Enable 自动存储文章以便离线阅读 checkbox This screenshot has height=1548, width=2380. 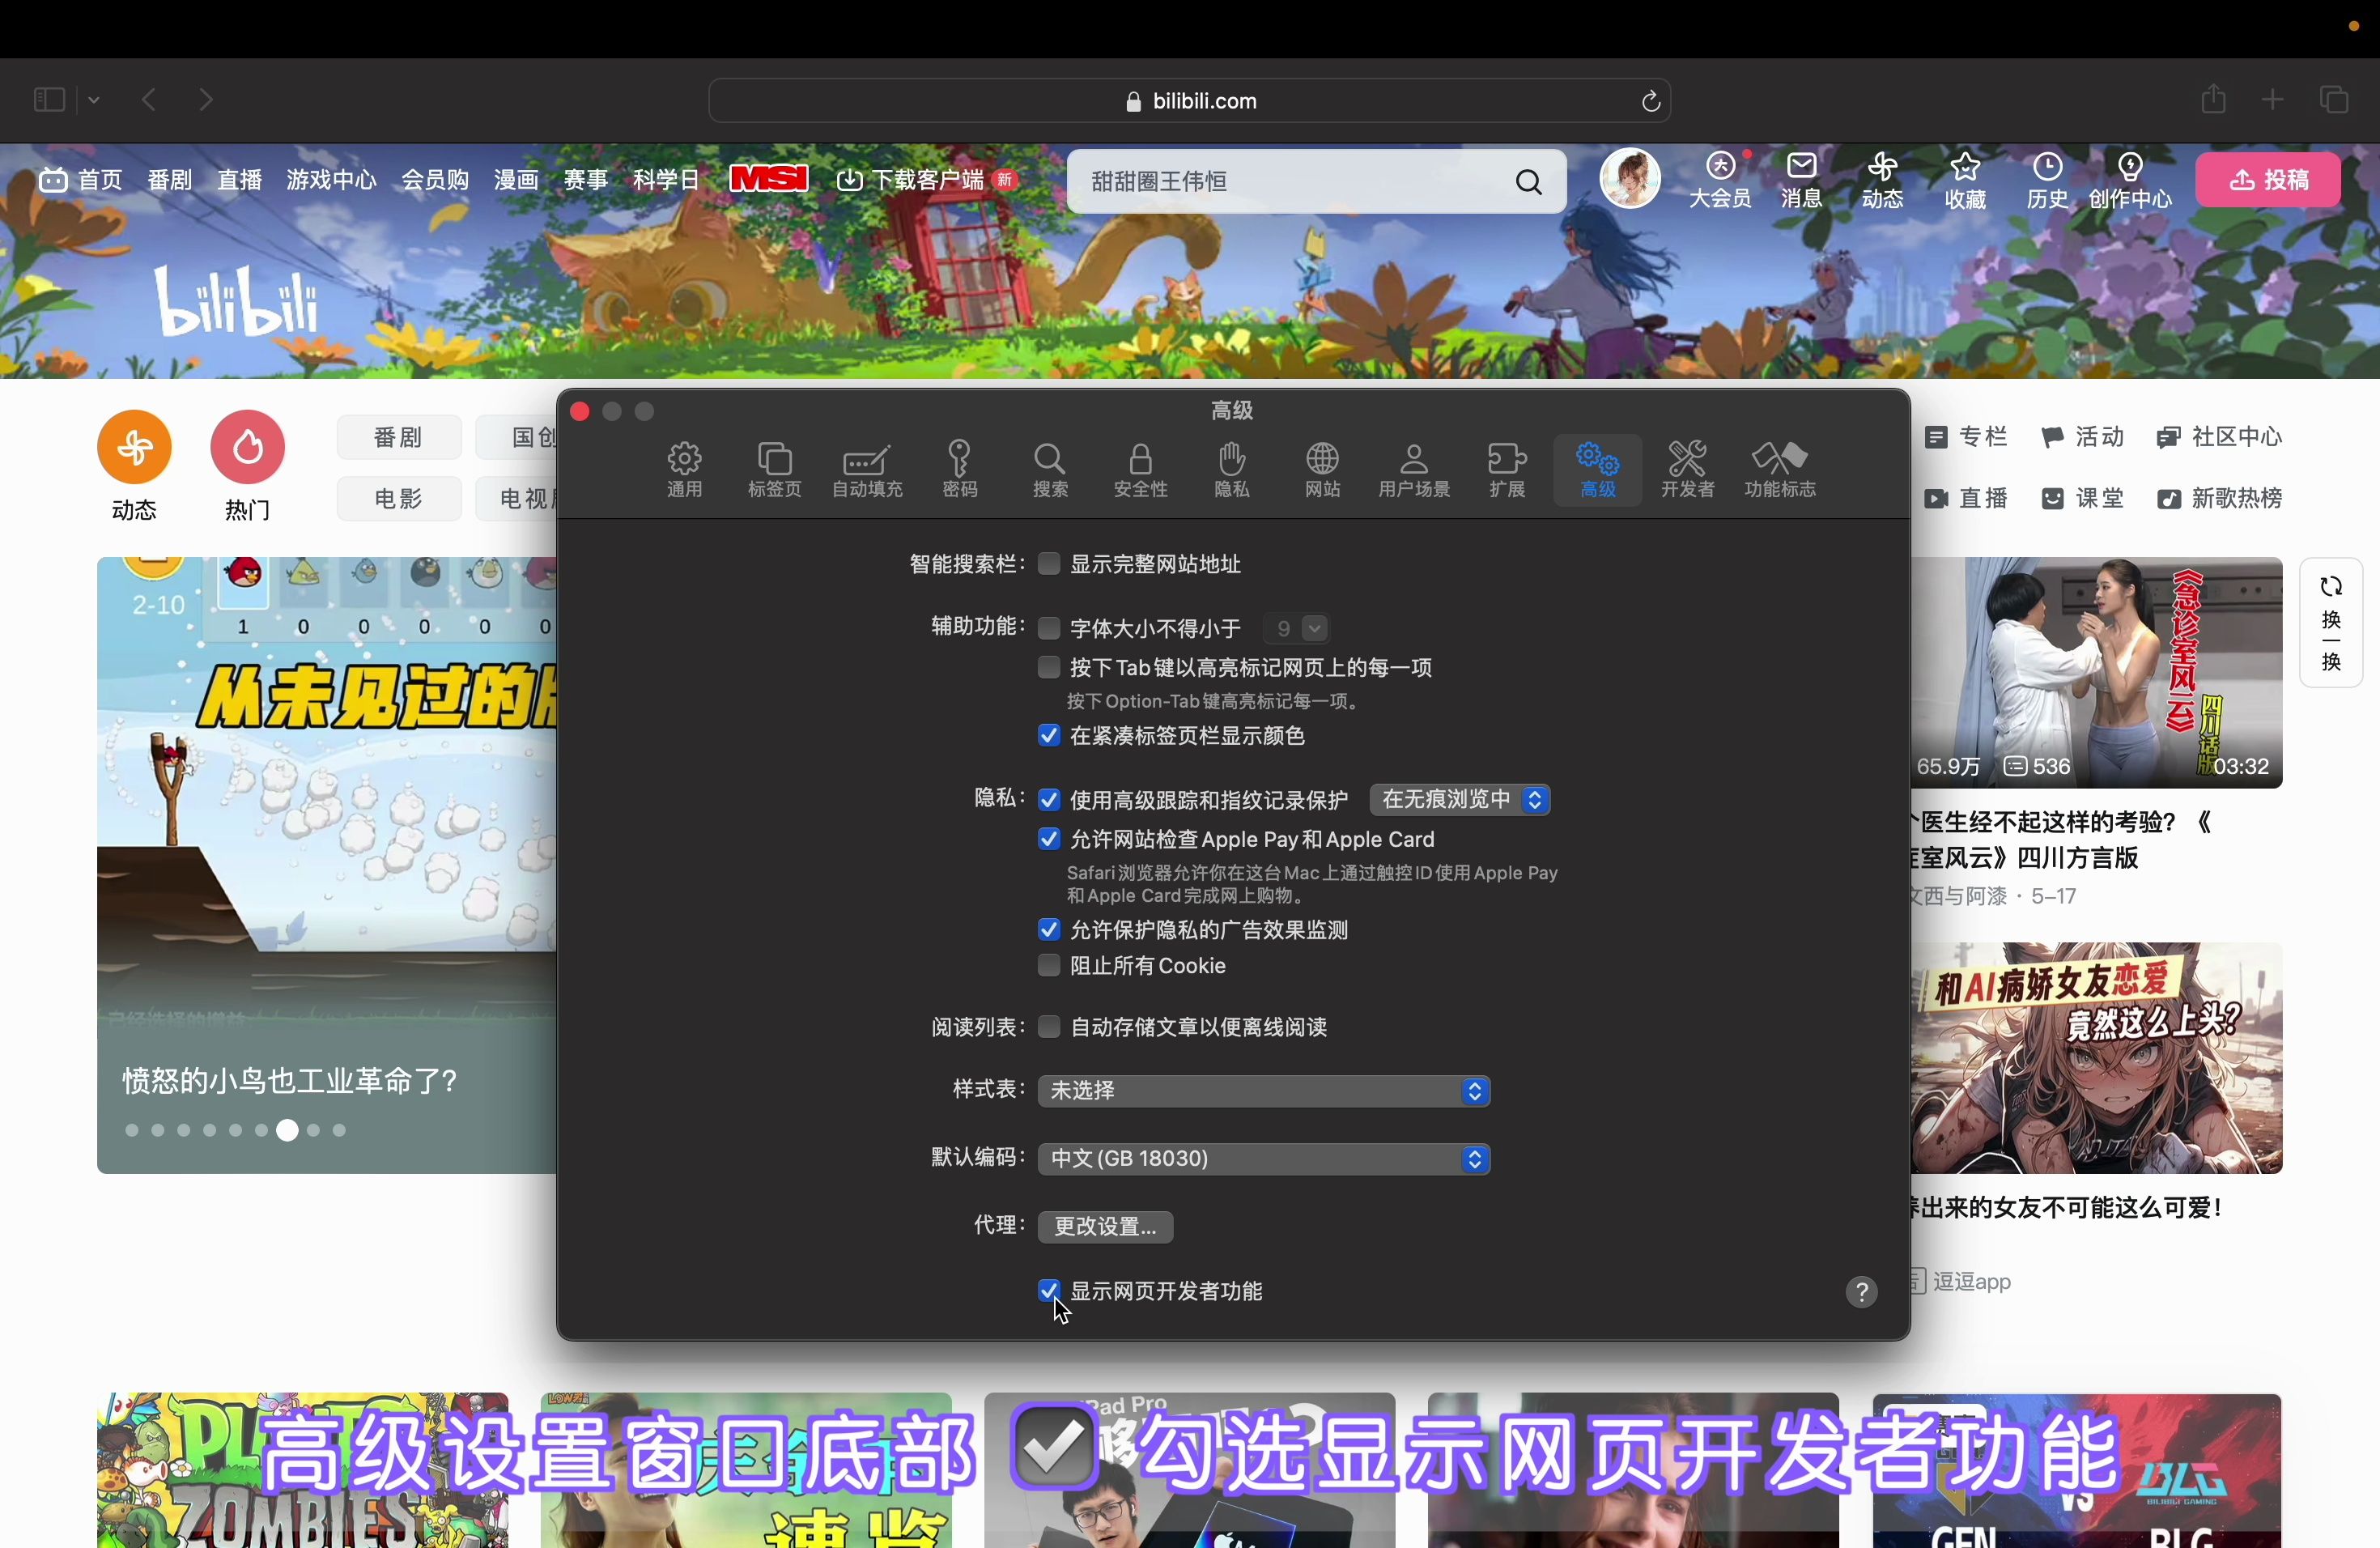tap(1049, 1027)
